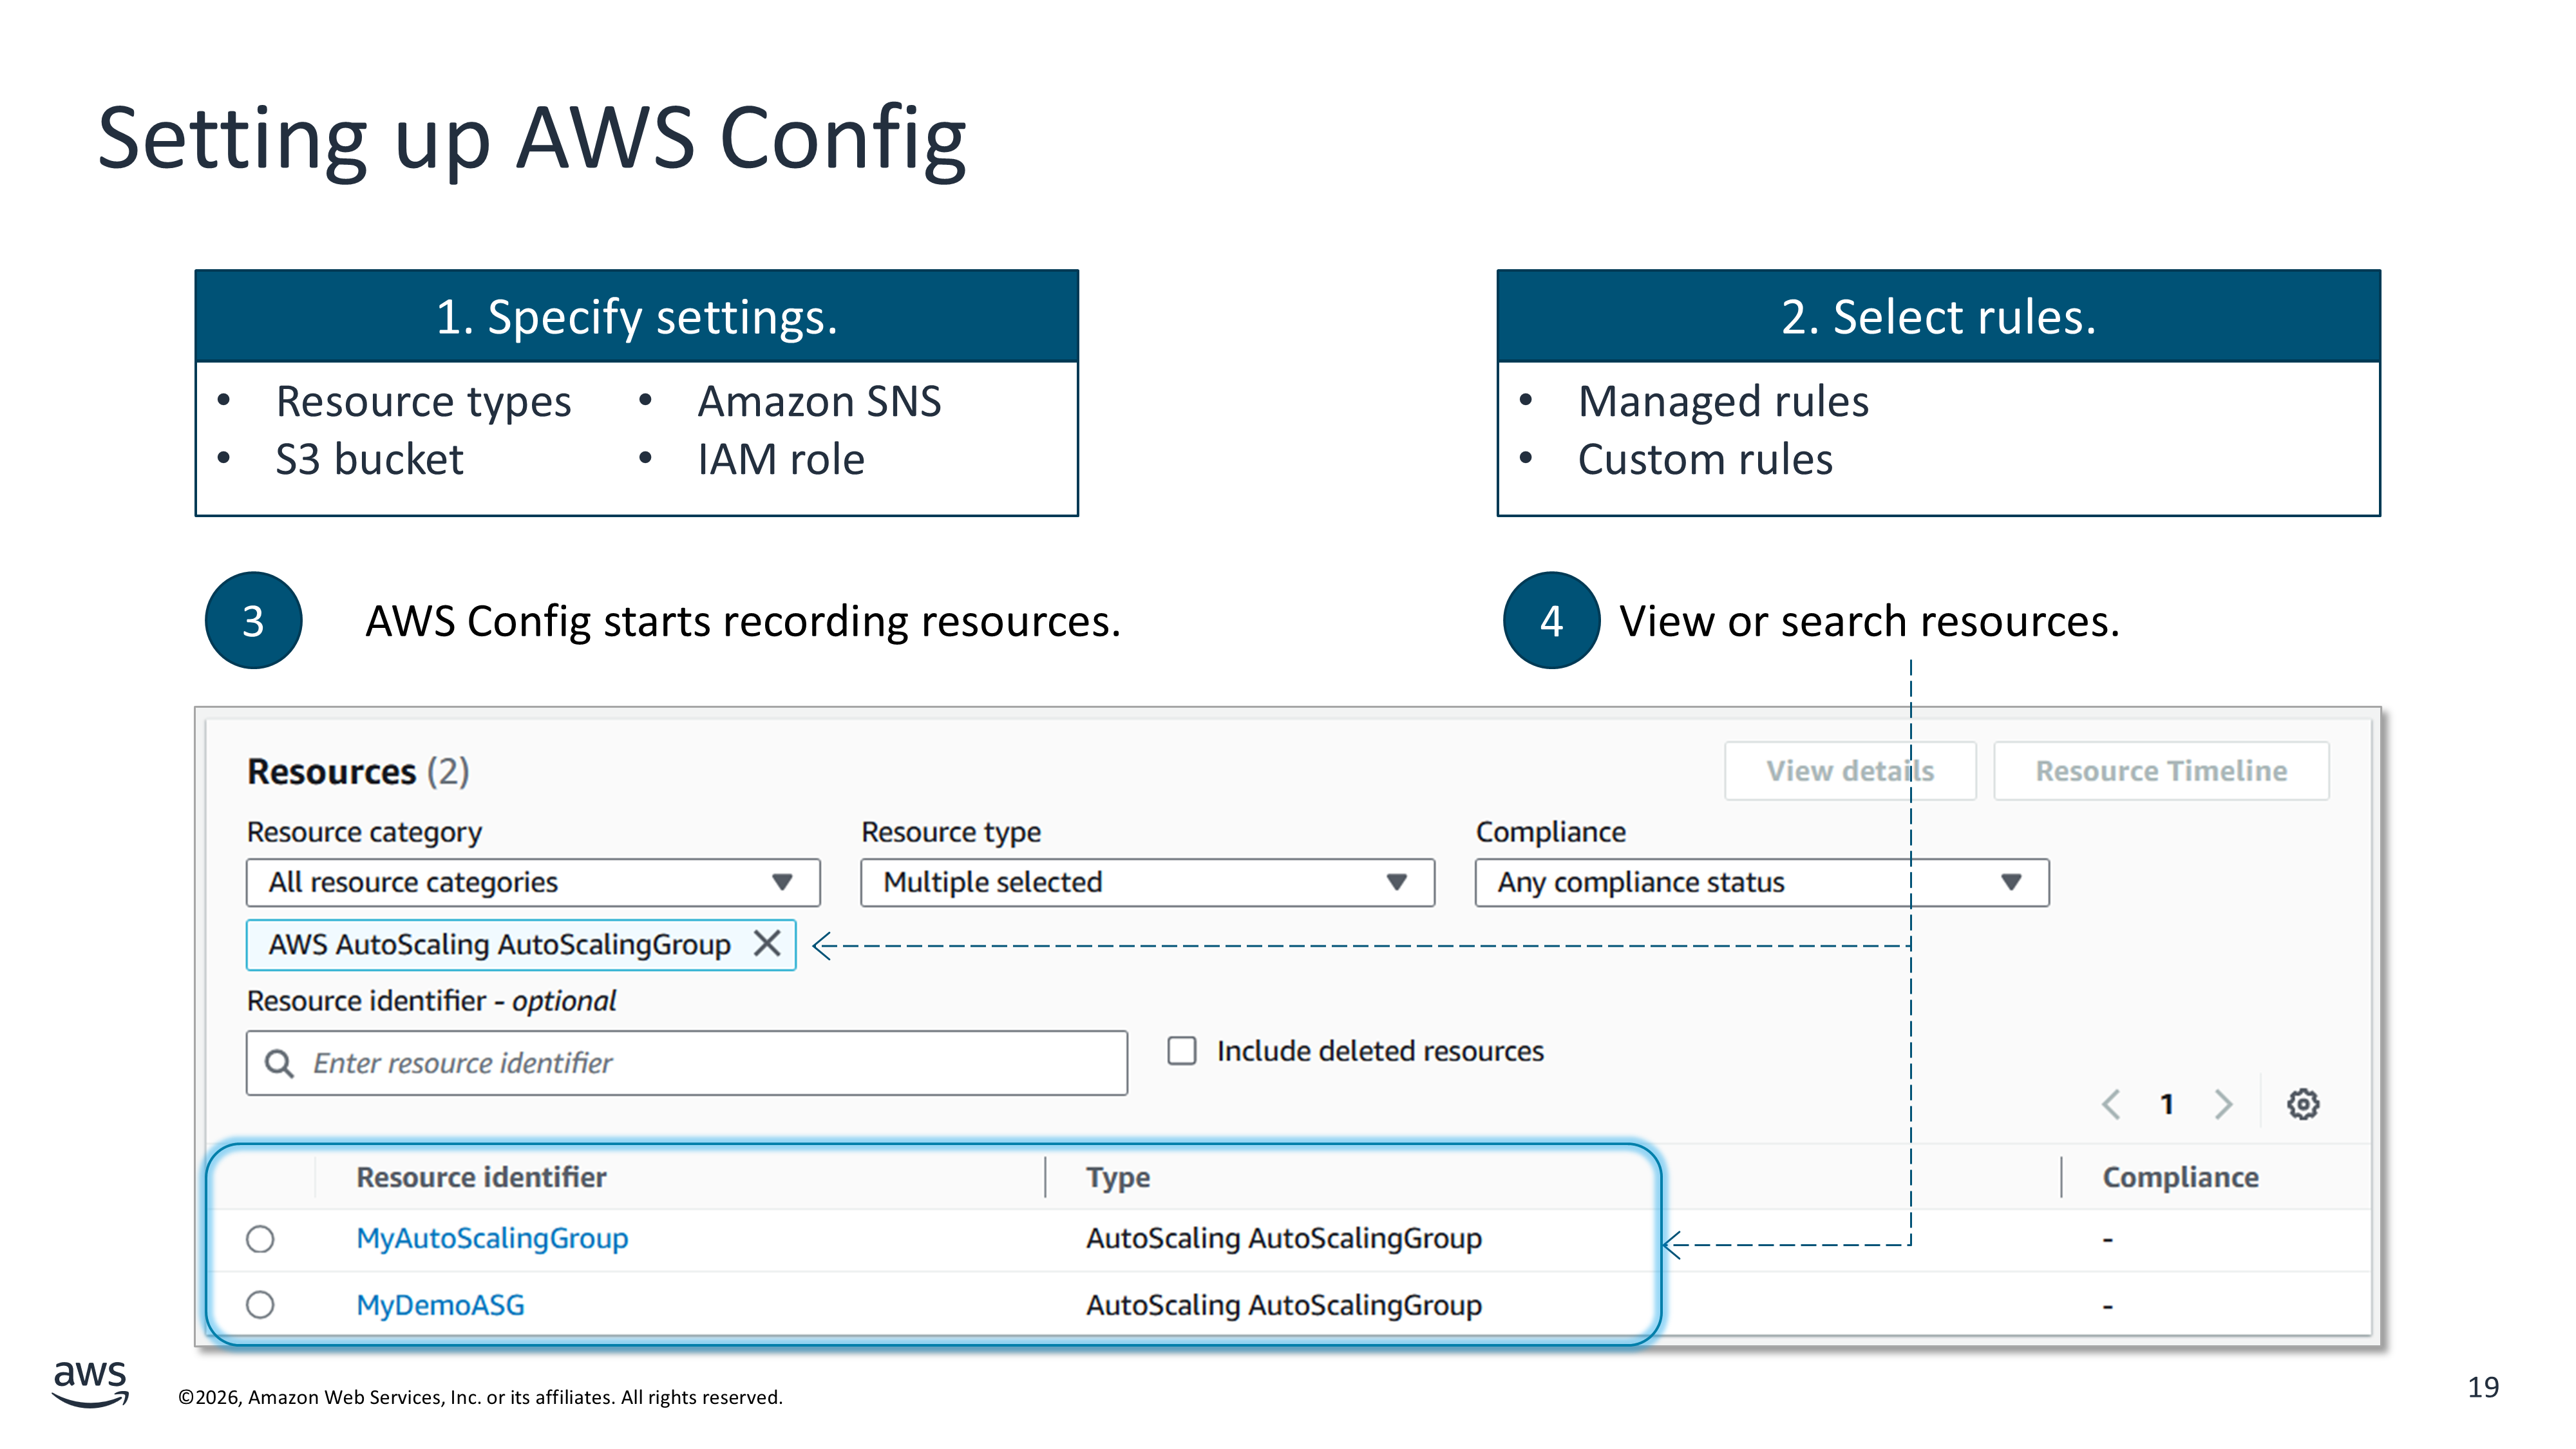Expand the Resource type Multiple selected dropdown

[1147, 882]
